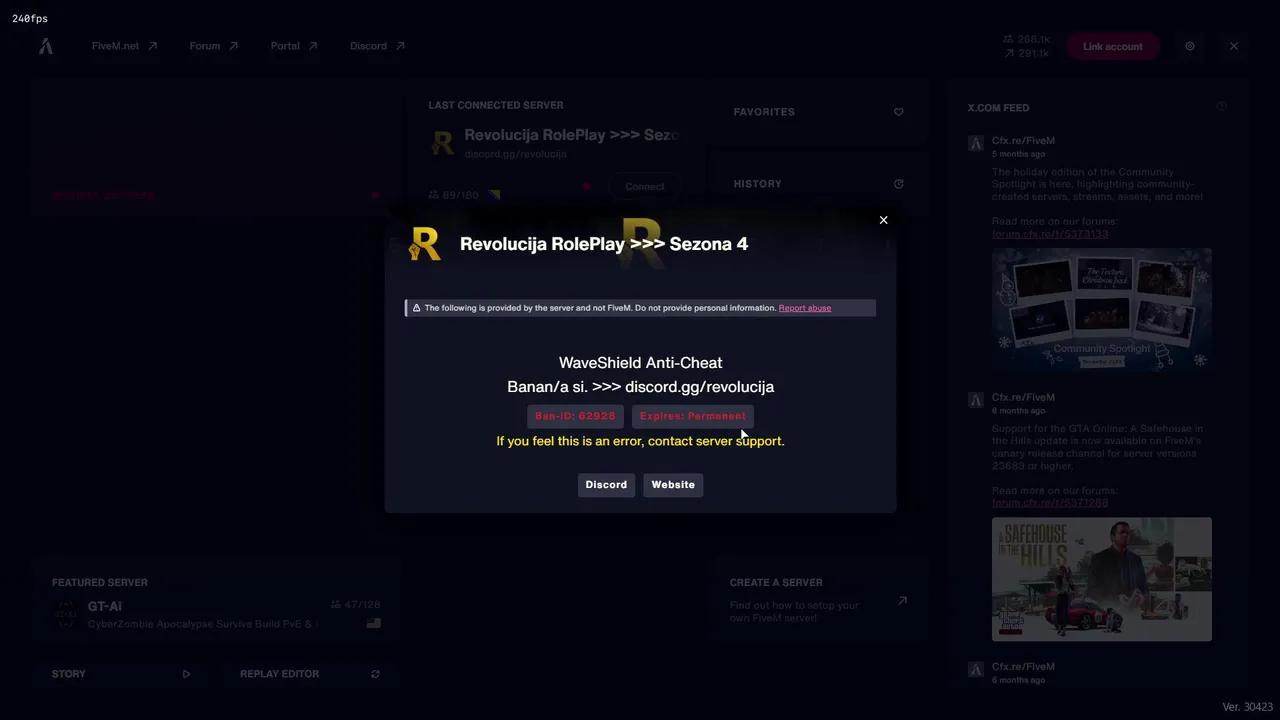Open FiveM.net link in top navigation
This screenshot has height=720, width=1280.
[x=124, y=46]
